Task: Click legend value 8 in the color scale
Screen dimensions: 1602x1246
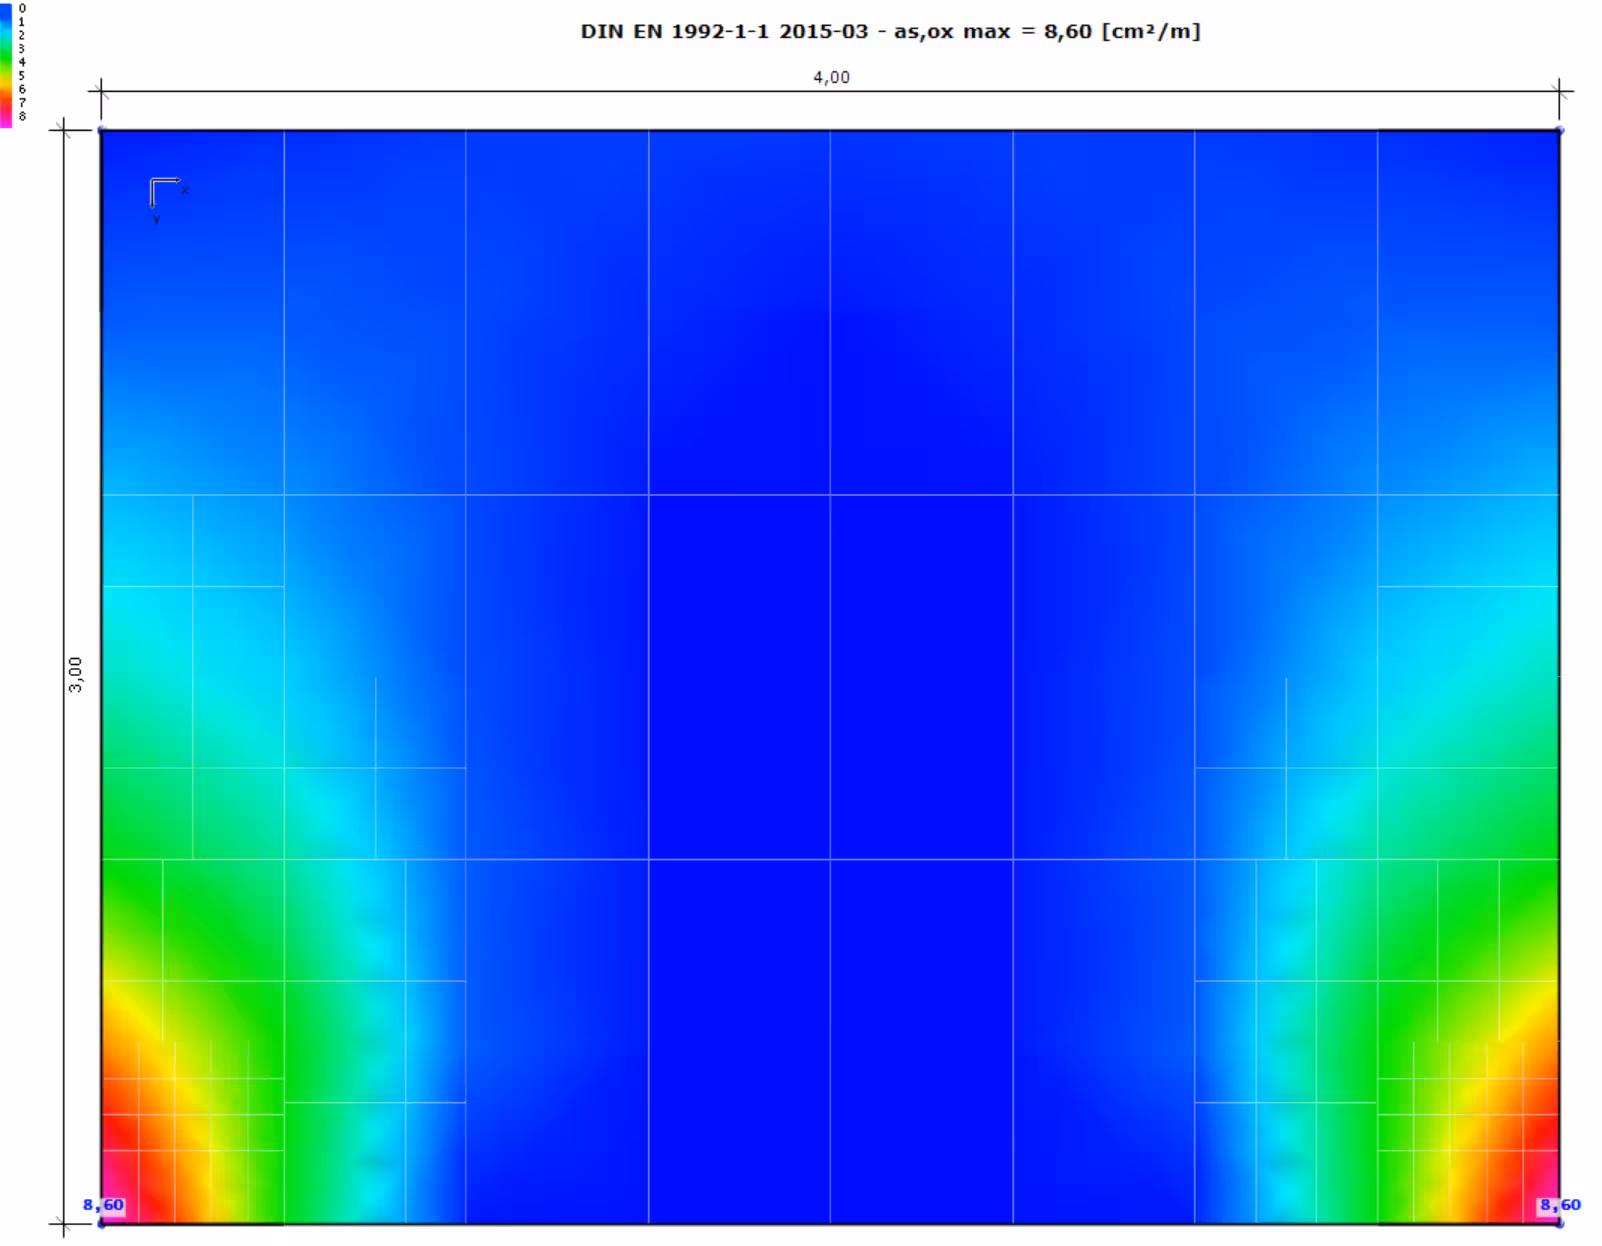Action: coord(22,117)
